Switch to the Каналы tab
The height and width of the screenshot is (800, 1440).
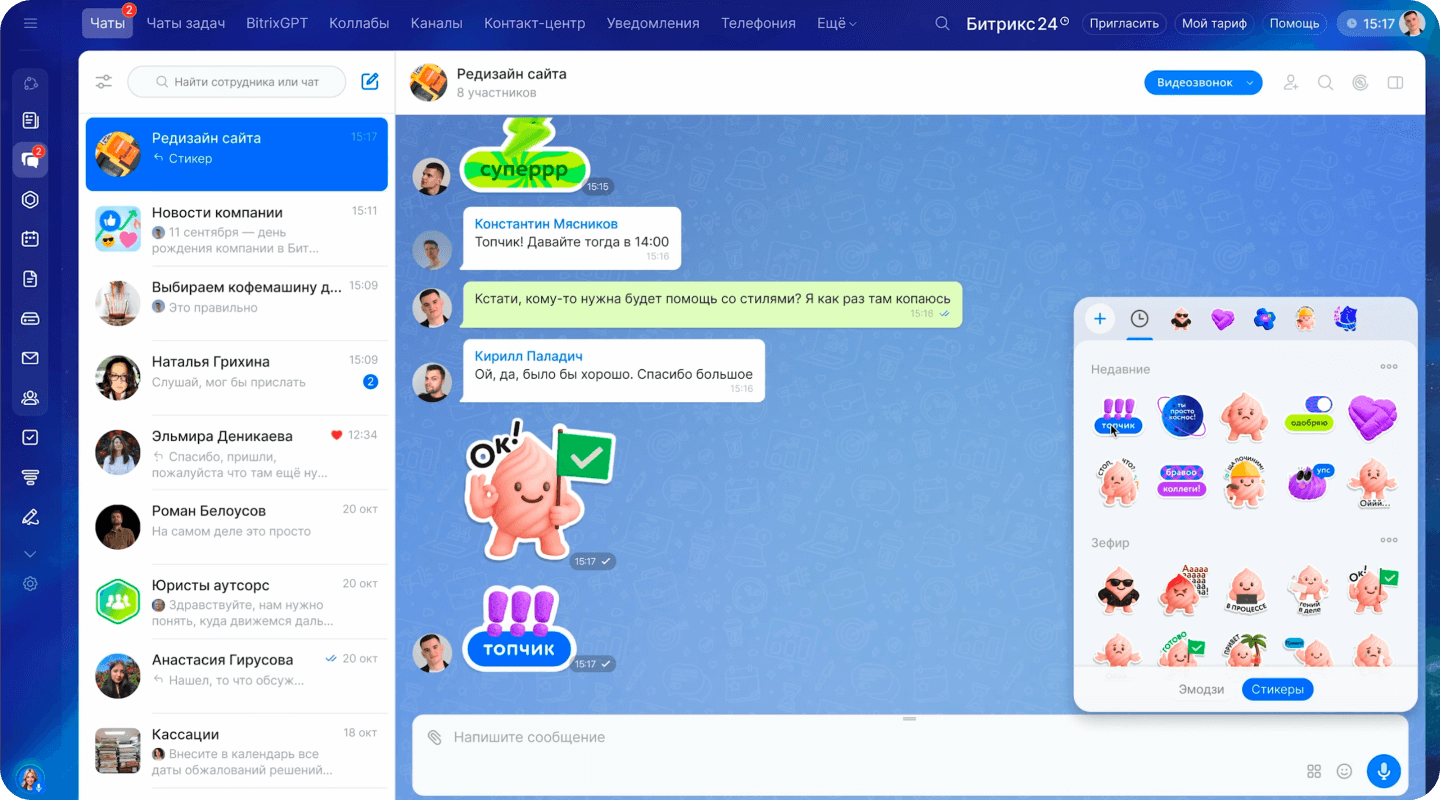pyautogui.click(x=436, y=23)
